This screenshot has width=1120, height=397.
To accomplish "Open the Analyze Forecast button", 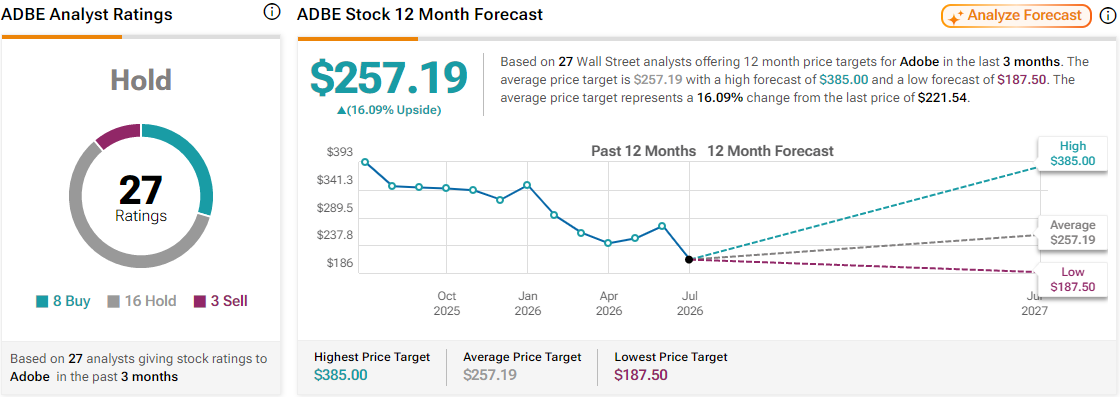I will tap(1016, 16).
